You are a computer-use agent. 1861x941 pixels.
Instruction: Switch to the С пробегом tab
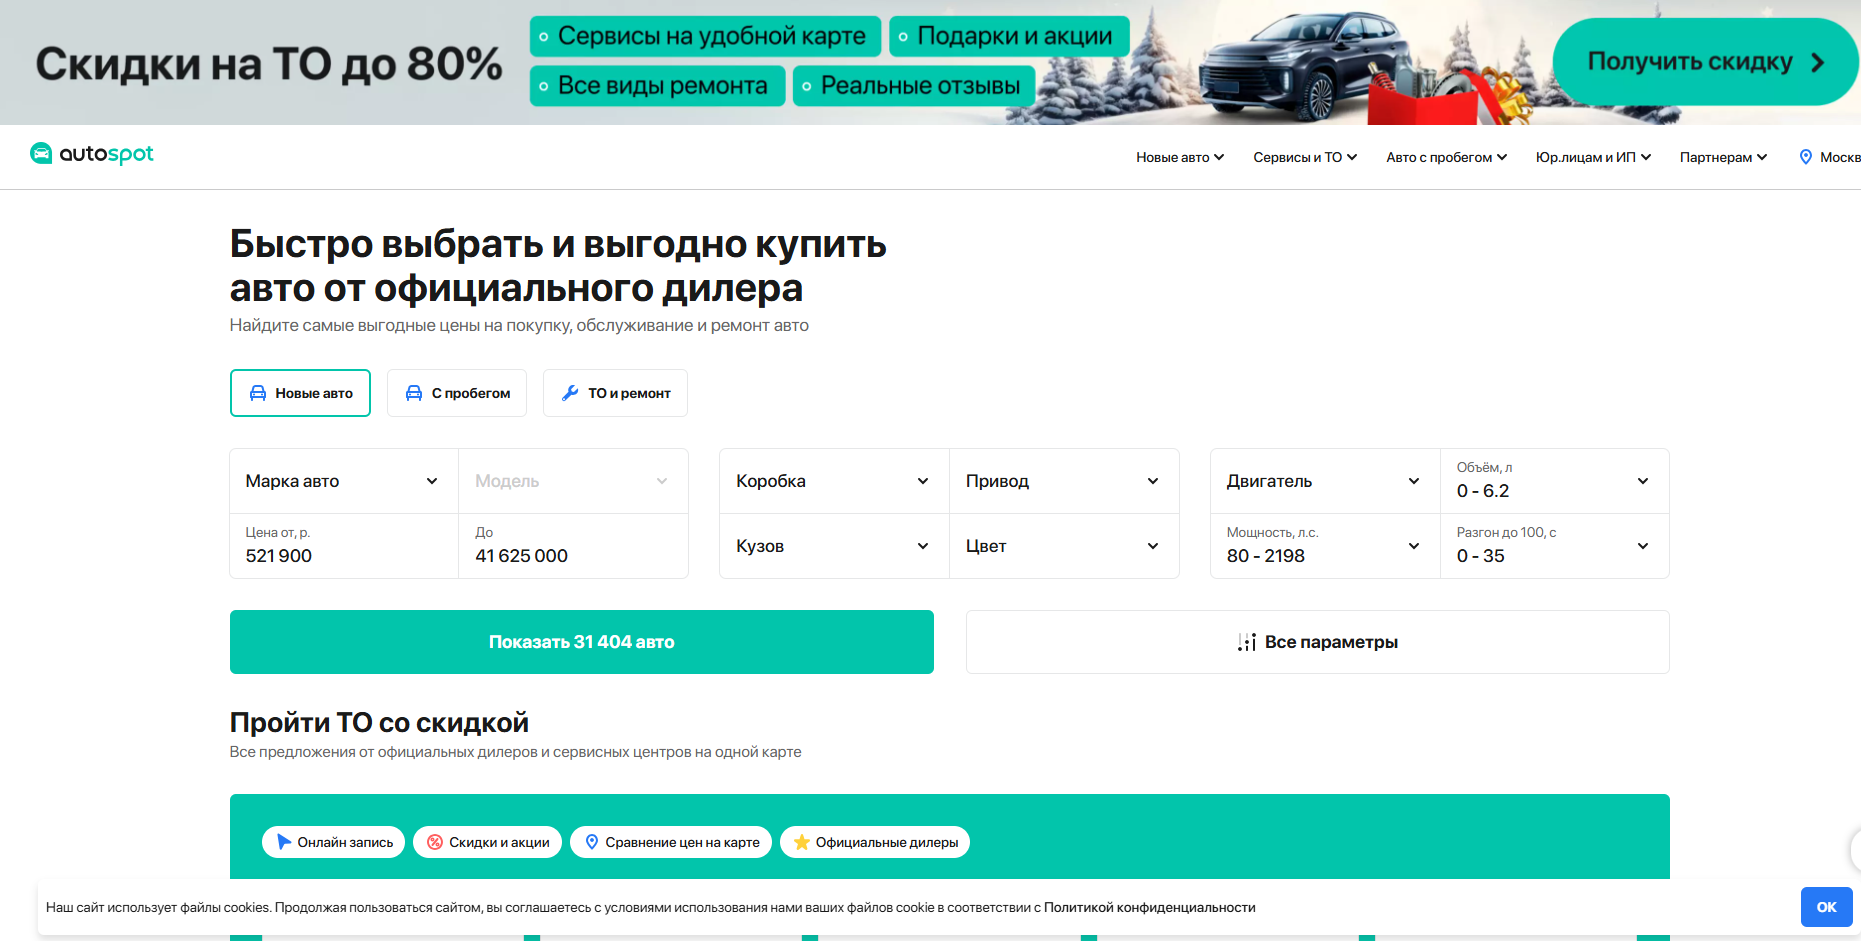[x=457, y=393]
